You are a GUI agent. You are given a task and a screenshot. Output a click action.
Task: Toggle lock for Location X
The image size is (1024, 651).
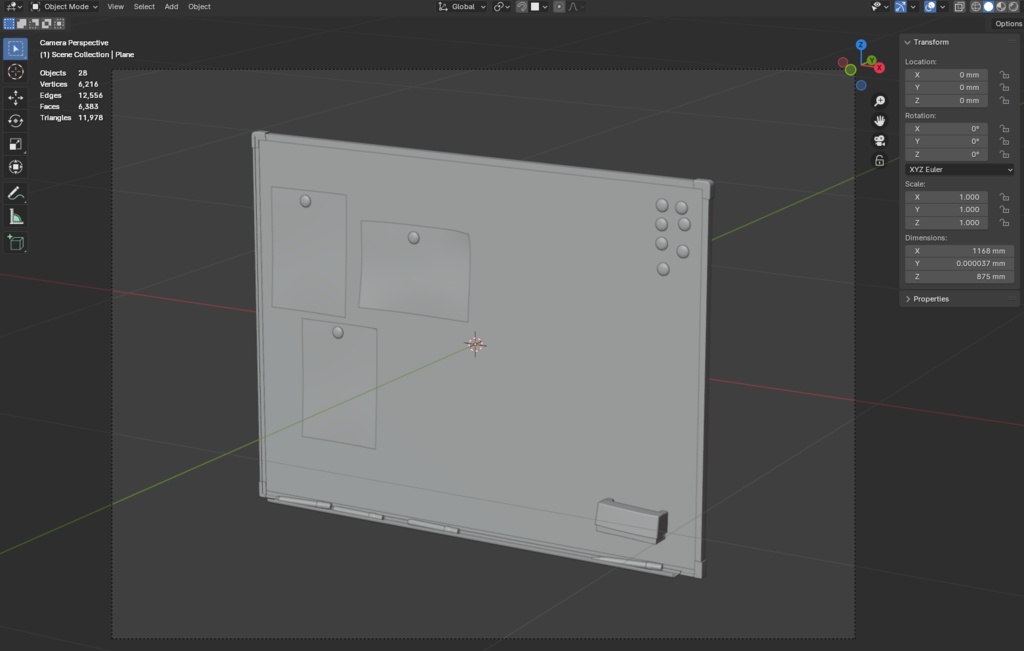(x=1004, y=75)
